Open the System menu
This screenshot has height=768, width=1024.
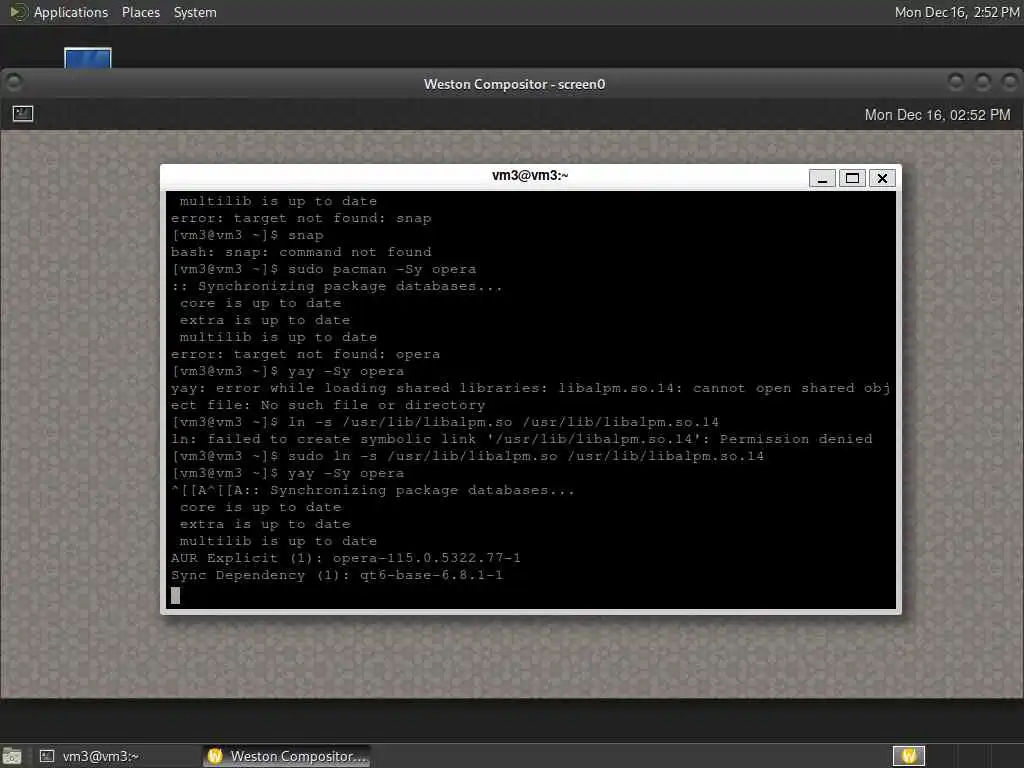195,12
